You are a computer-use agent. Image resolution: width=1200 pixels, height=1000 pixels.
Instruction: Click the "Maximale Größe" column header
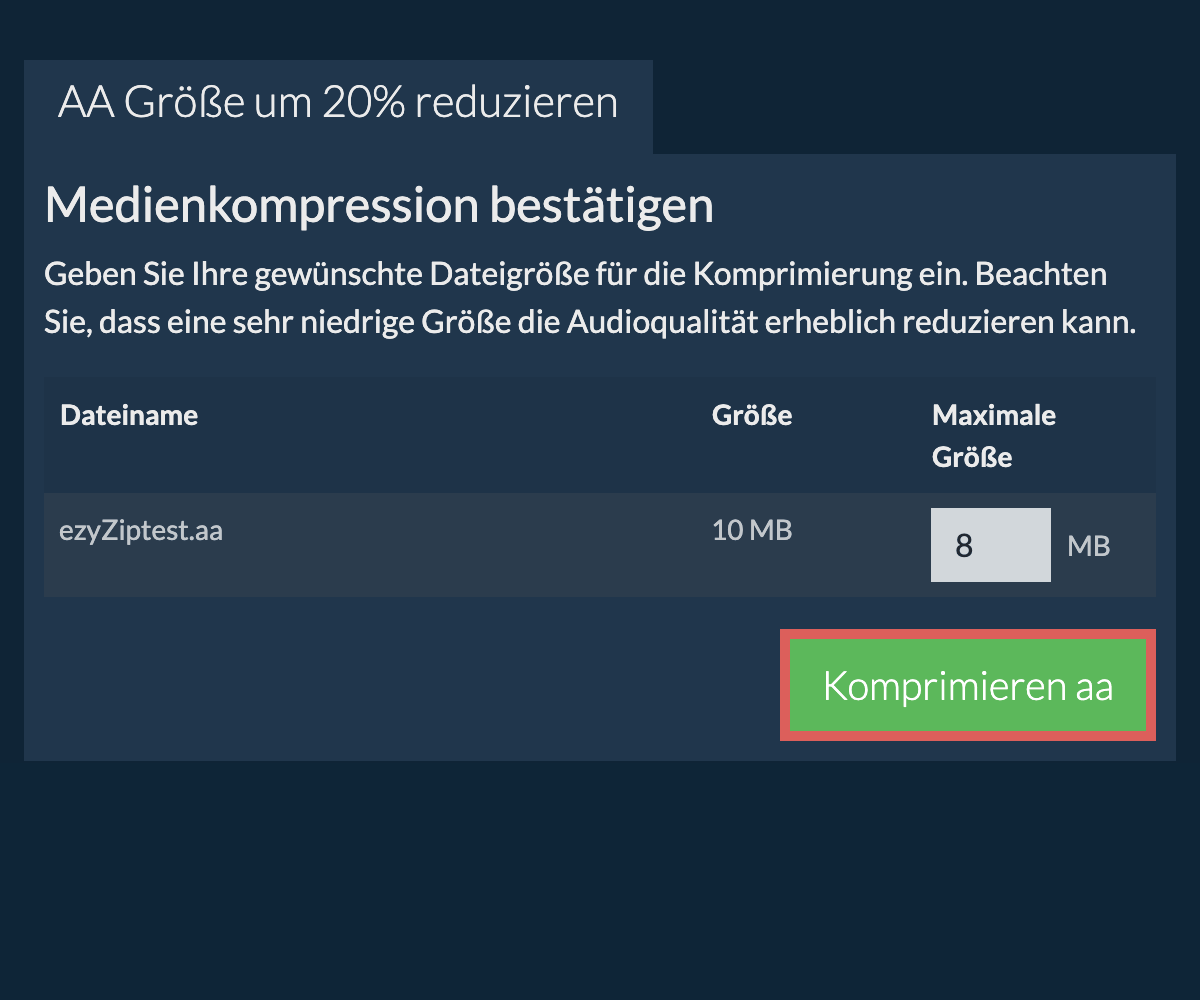[994, 436]
